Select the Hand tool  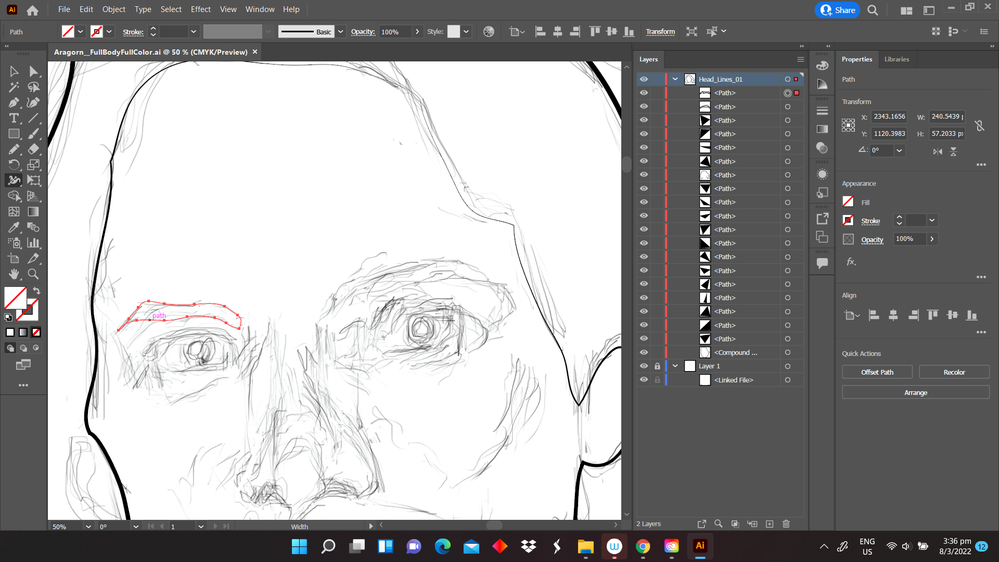14,274
